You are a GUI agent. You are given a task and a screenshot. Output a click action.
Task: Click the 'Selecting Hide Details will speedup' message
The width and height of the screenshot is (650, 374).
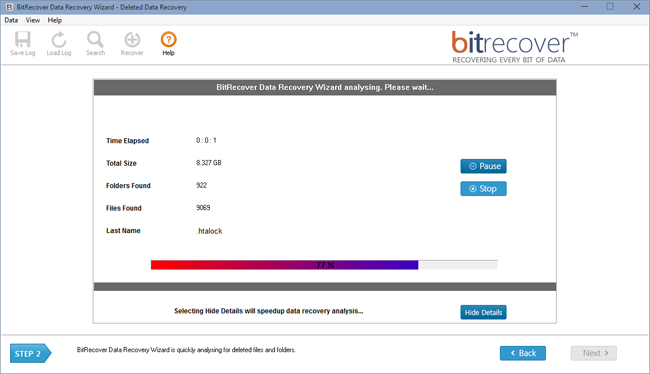point(269,311)
